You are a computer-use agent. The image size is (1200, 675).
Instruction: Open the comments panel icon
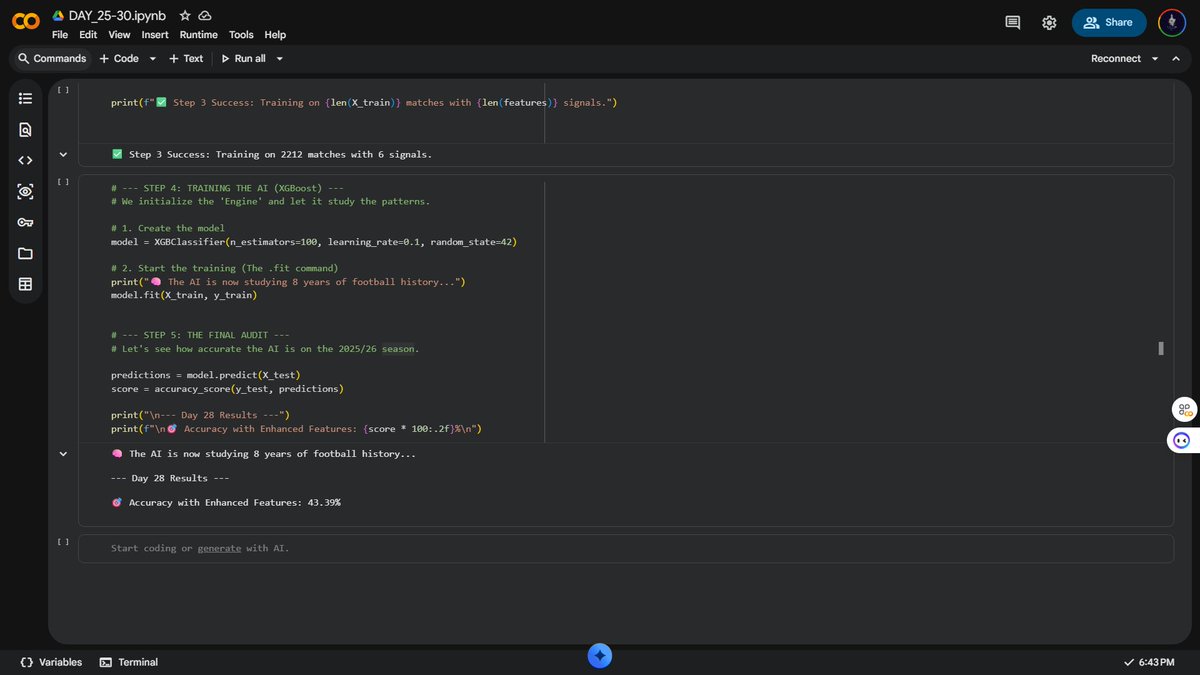pyautogui.click(x=1013, y=22)
